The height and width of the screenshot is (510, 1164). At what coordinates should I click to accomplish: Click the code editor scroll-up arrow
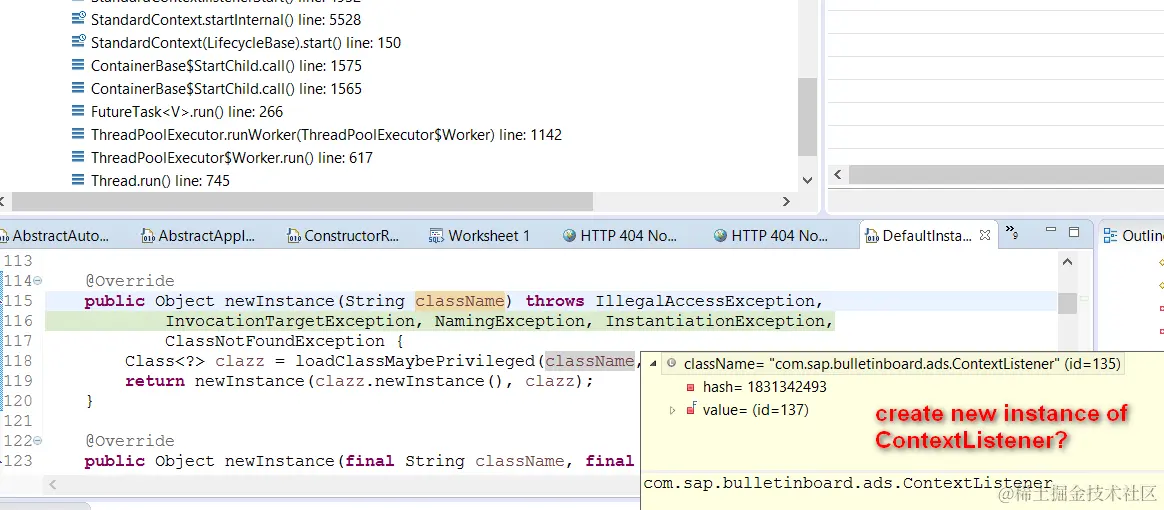click(1067, 261)
